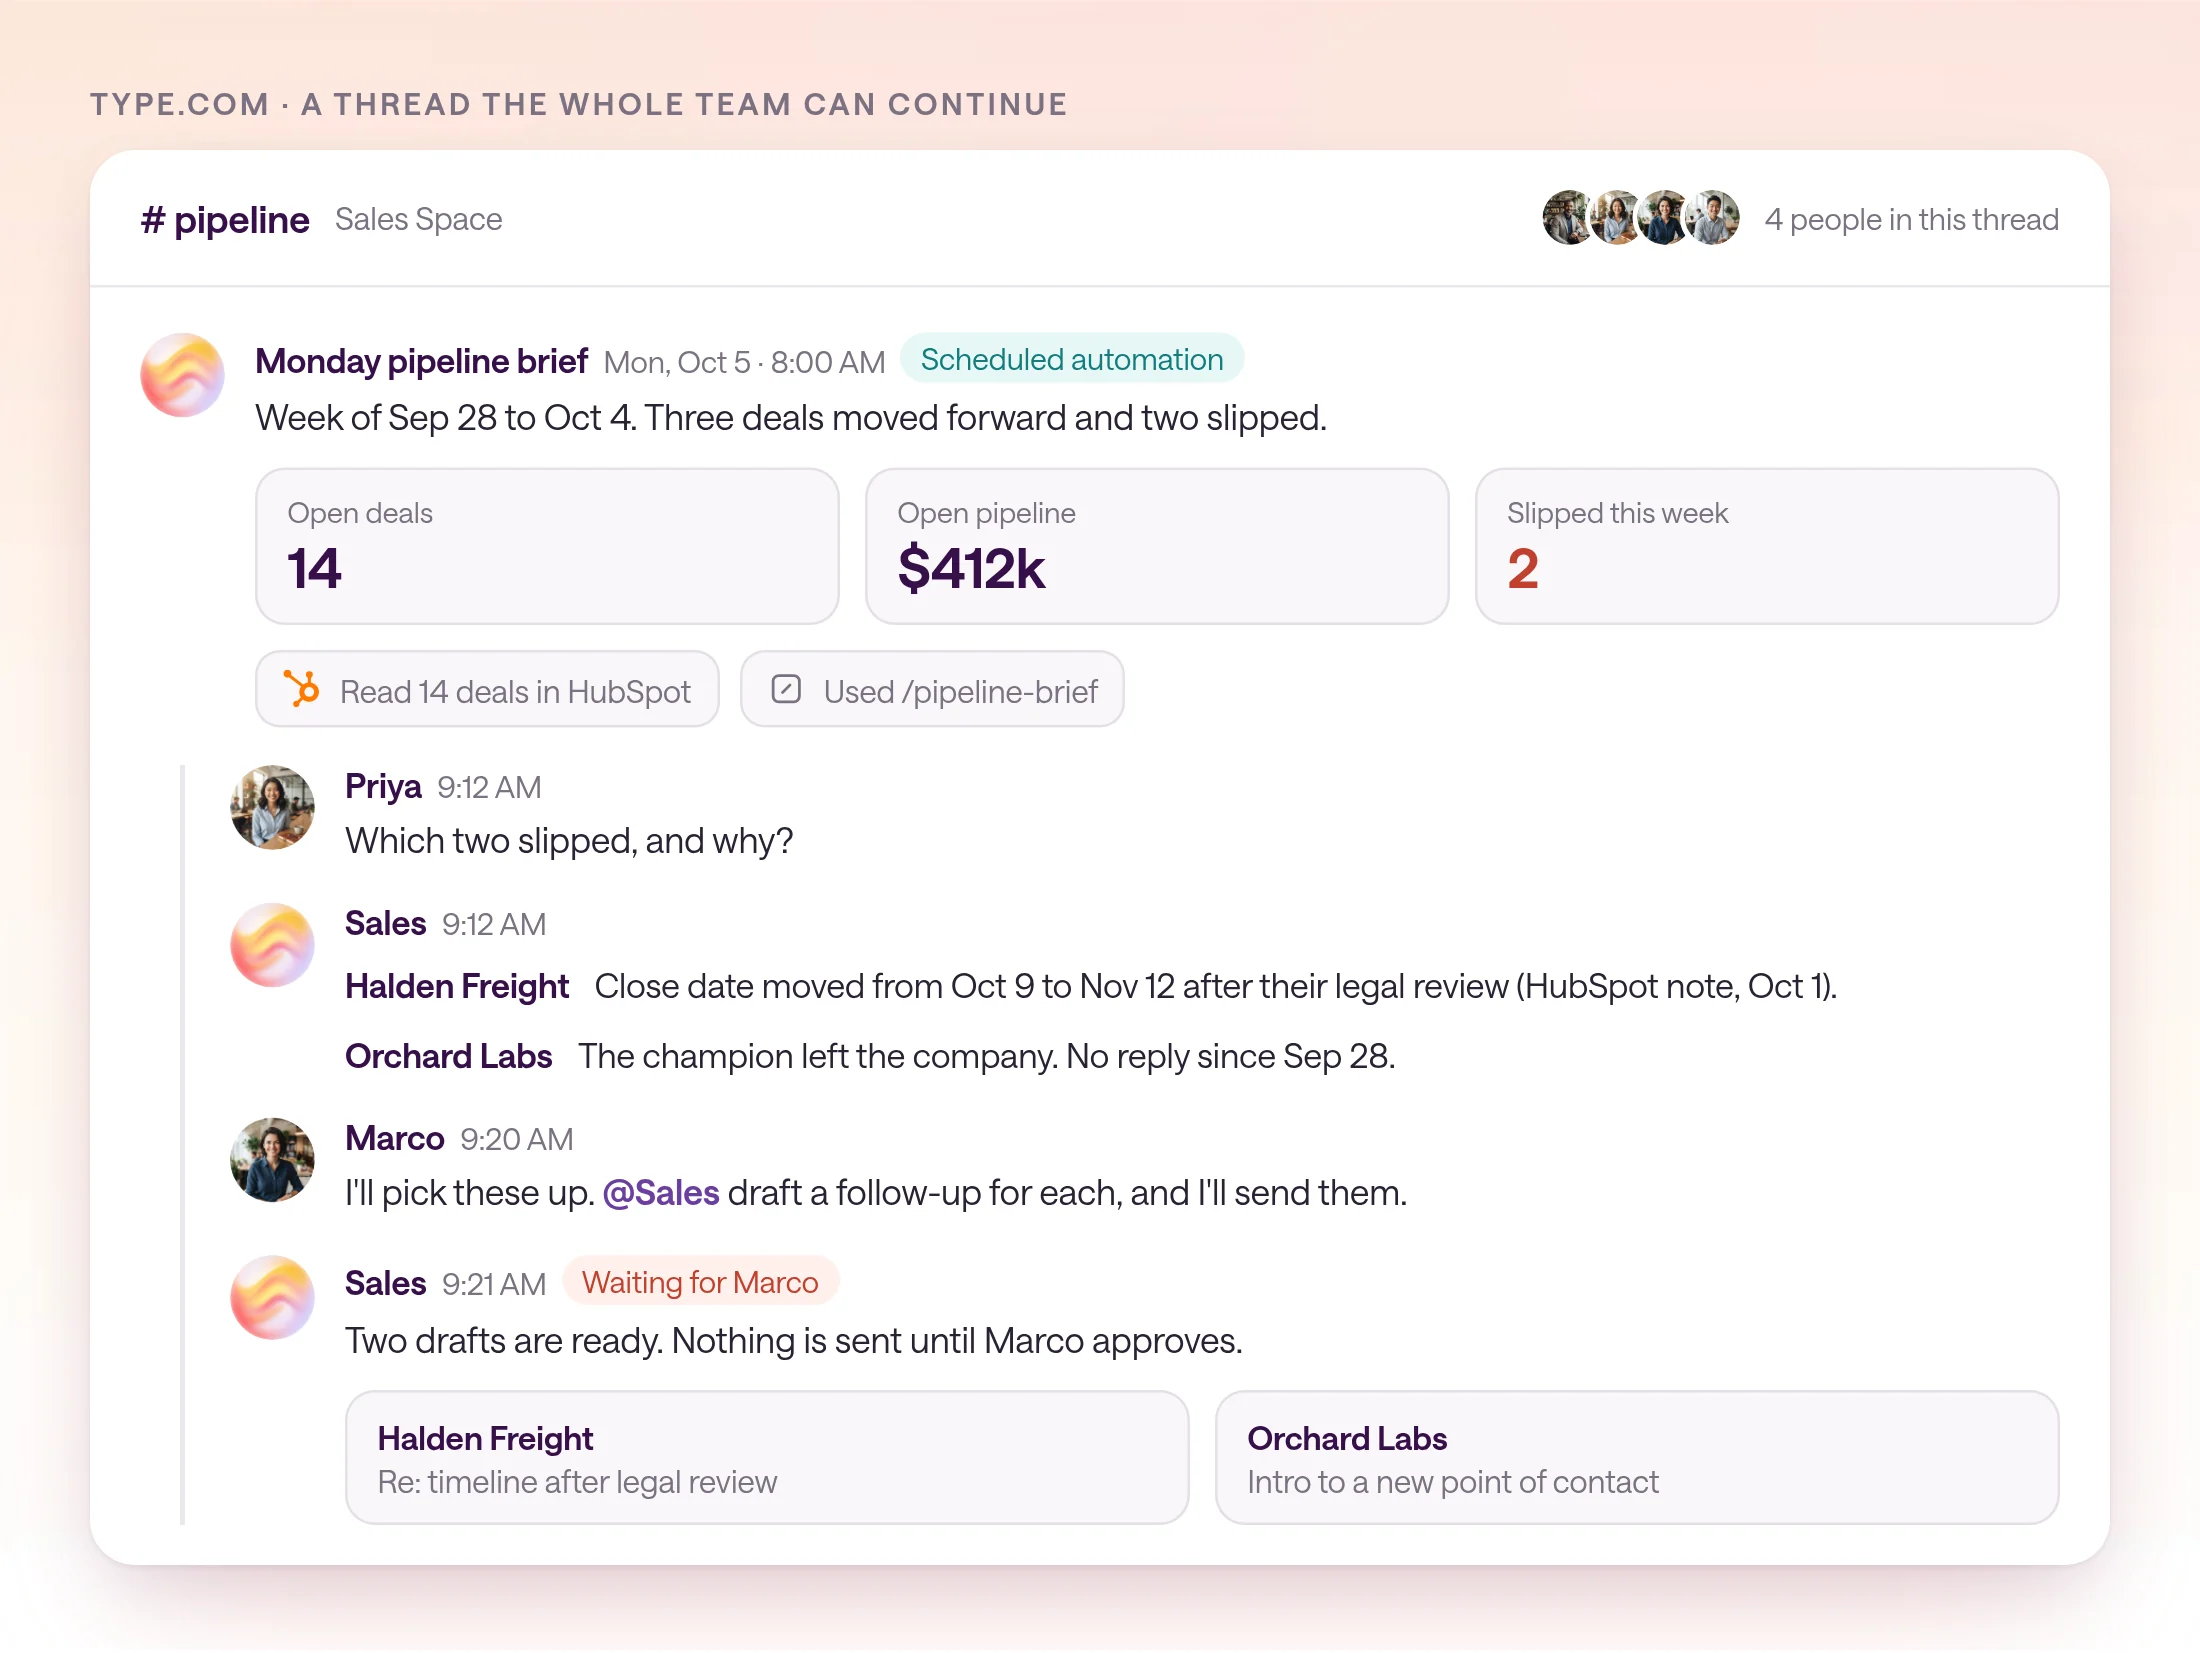Click the Sales Space label
This screenshot has width=2200, height=1653.
(418, 219)
